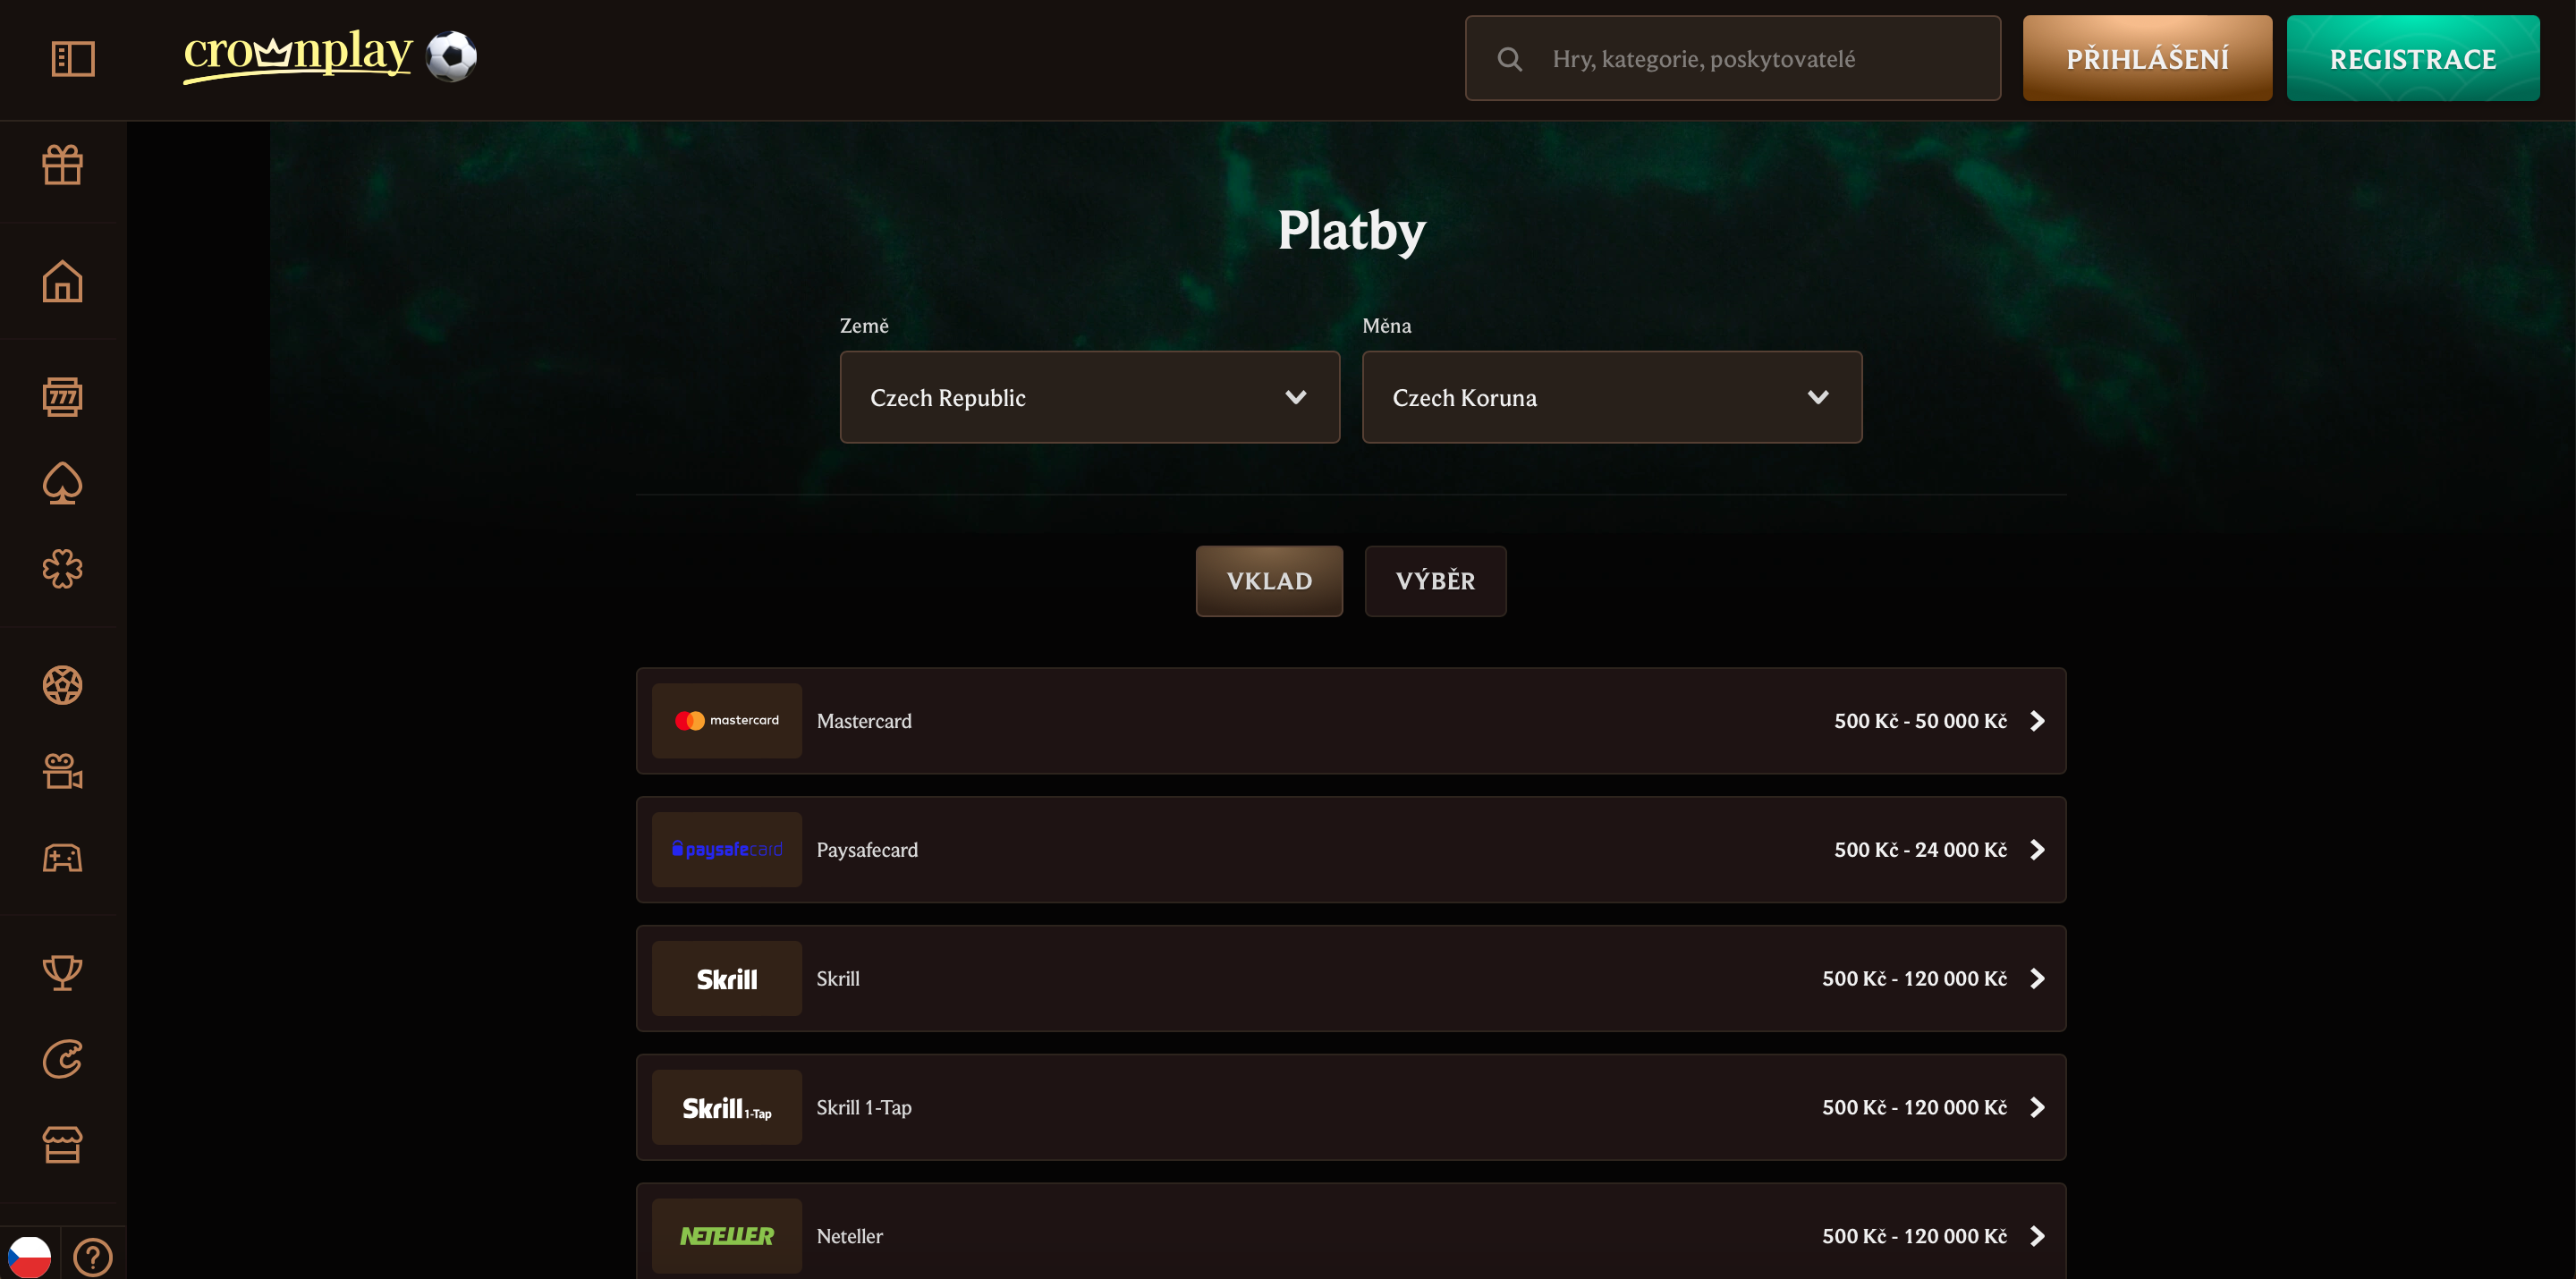Focus the games search input field

point(1732,58)
